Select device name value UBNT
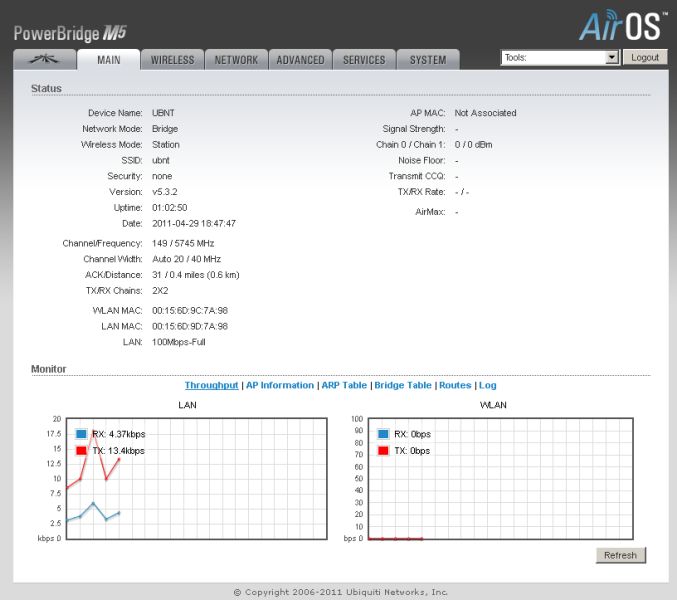The image size is (677, 600). click(163, 113)
